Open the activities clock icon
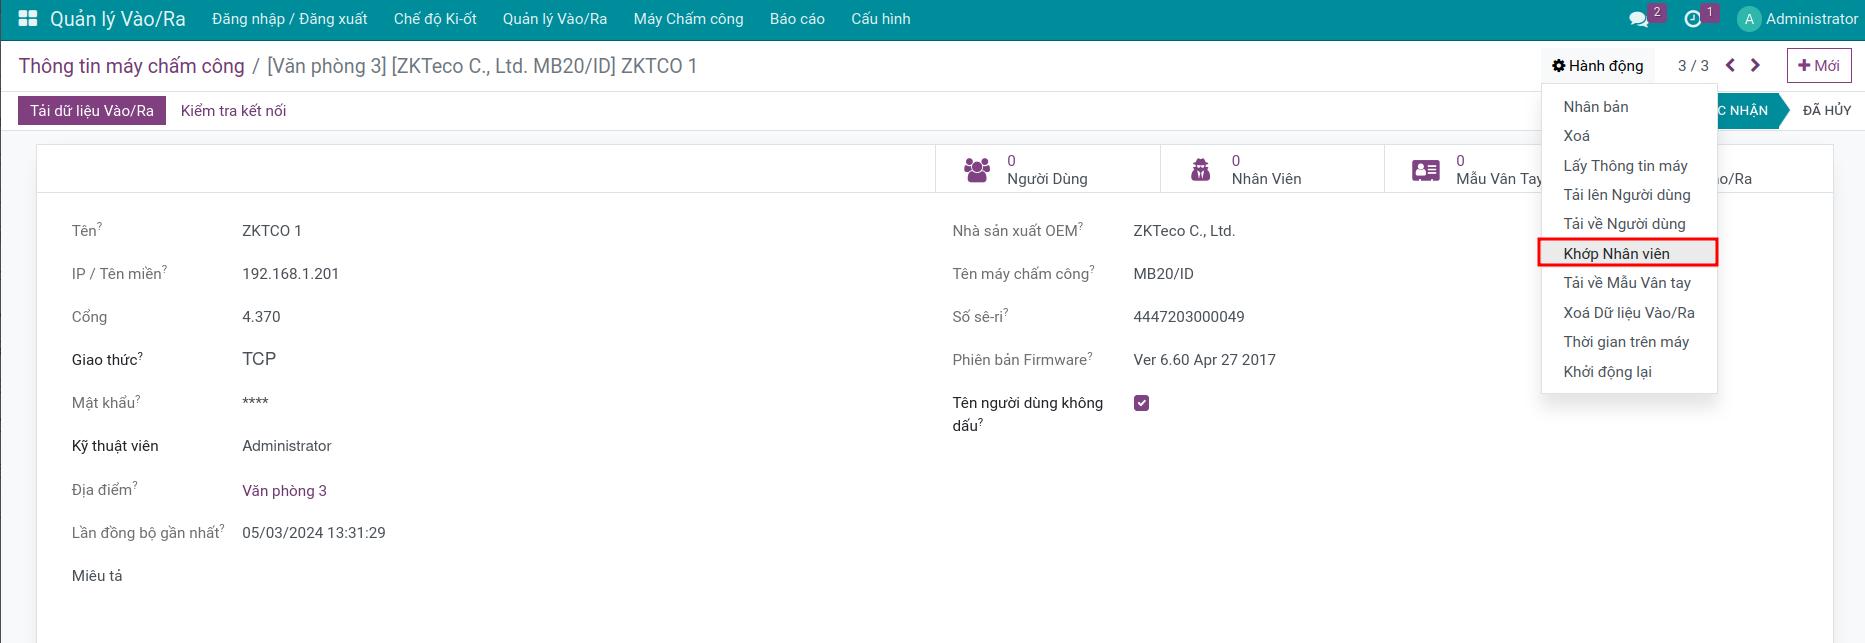 point(1692,19)
